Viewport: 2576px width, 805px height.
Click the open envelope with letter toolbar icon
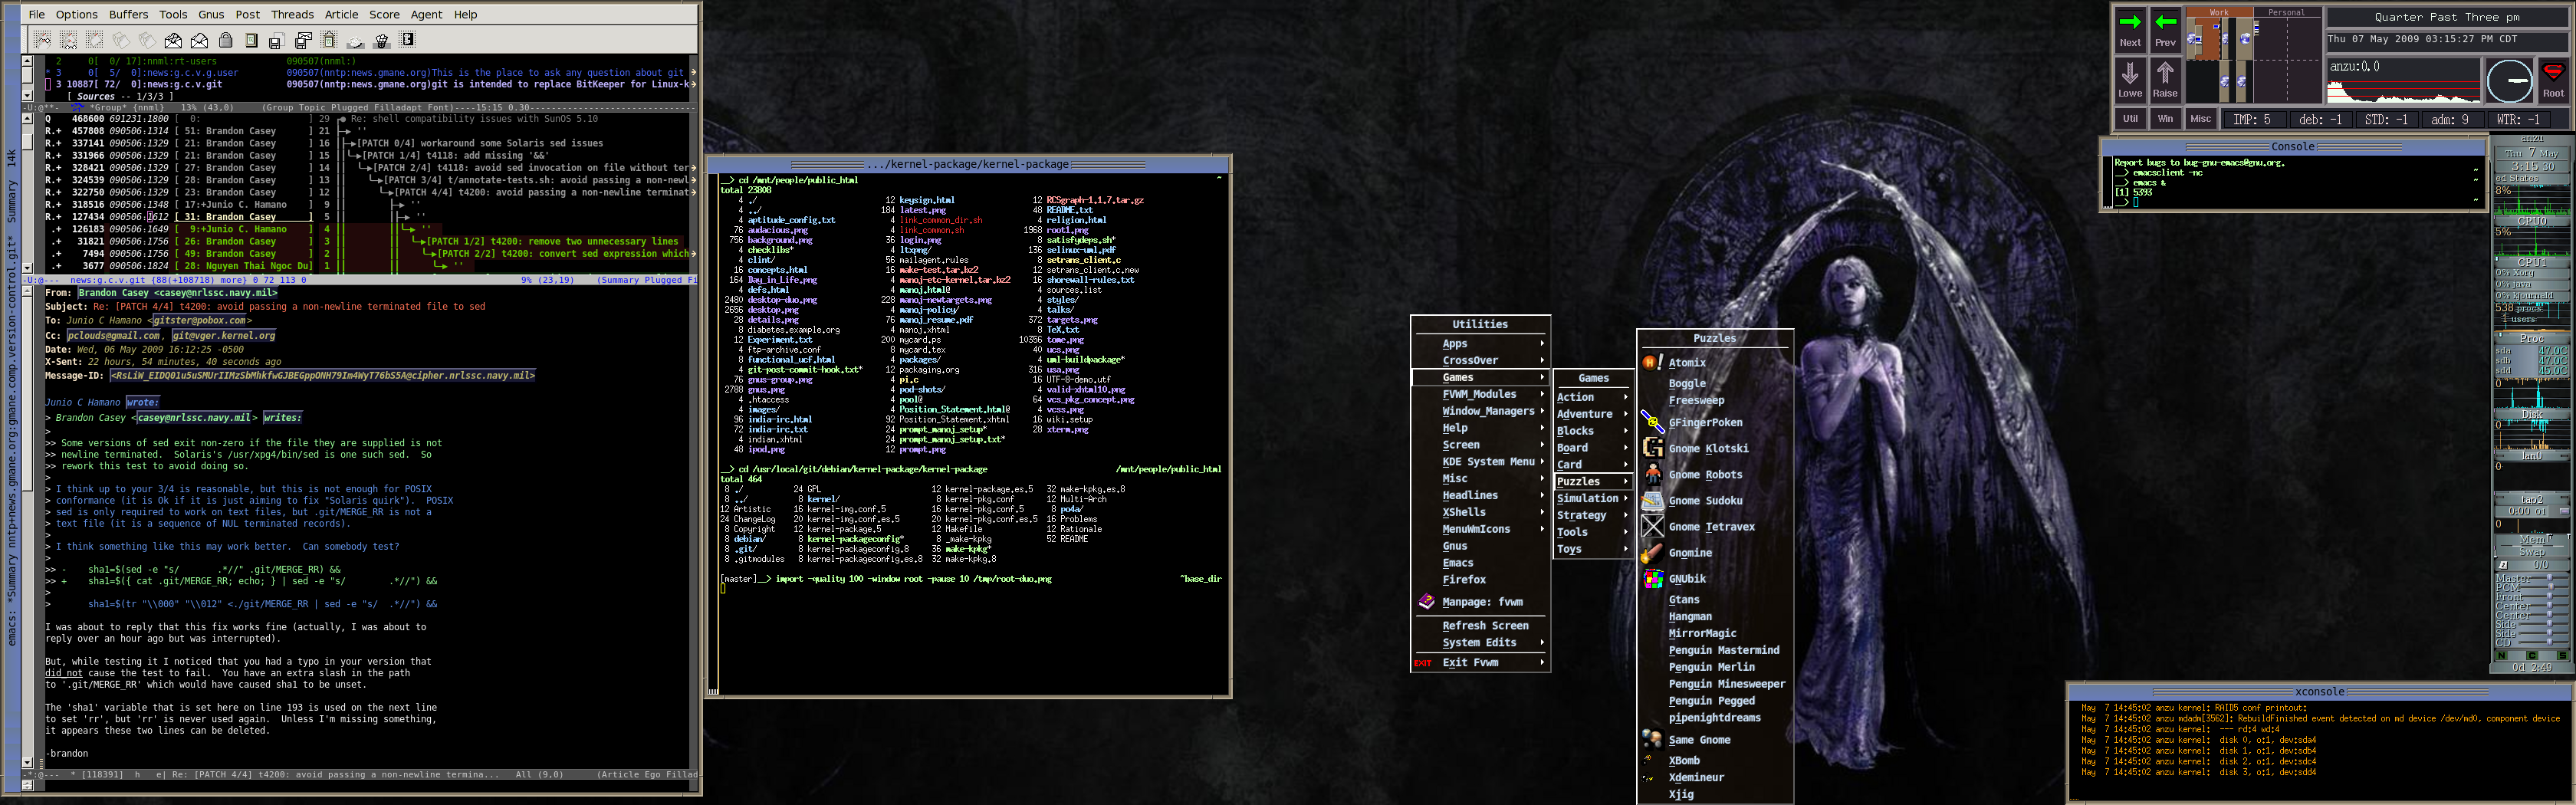173,40
